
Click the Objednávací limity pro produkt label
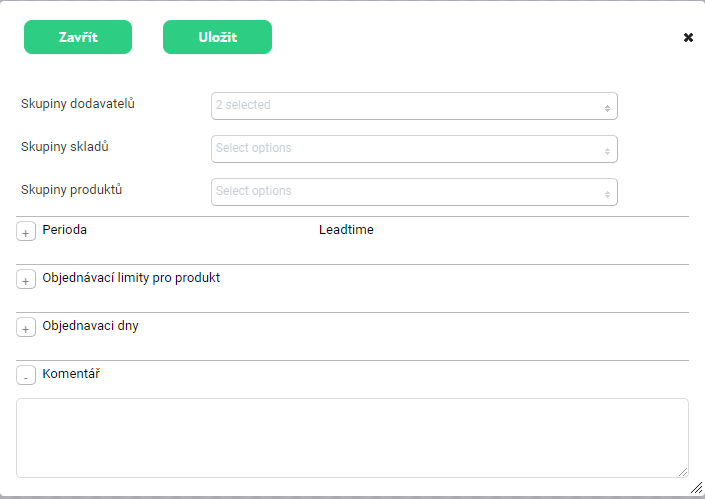click(x=131, y=278)
